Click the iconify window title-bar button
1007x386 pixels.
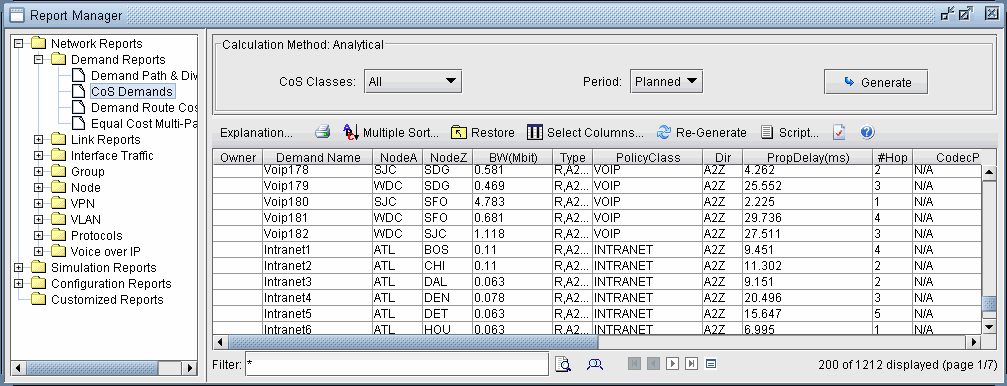tap(947, 13)
